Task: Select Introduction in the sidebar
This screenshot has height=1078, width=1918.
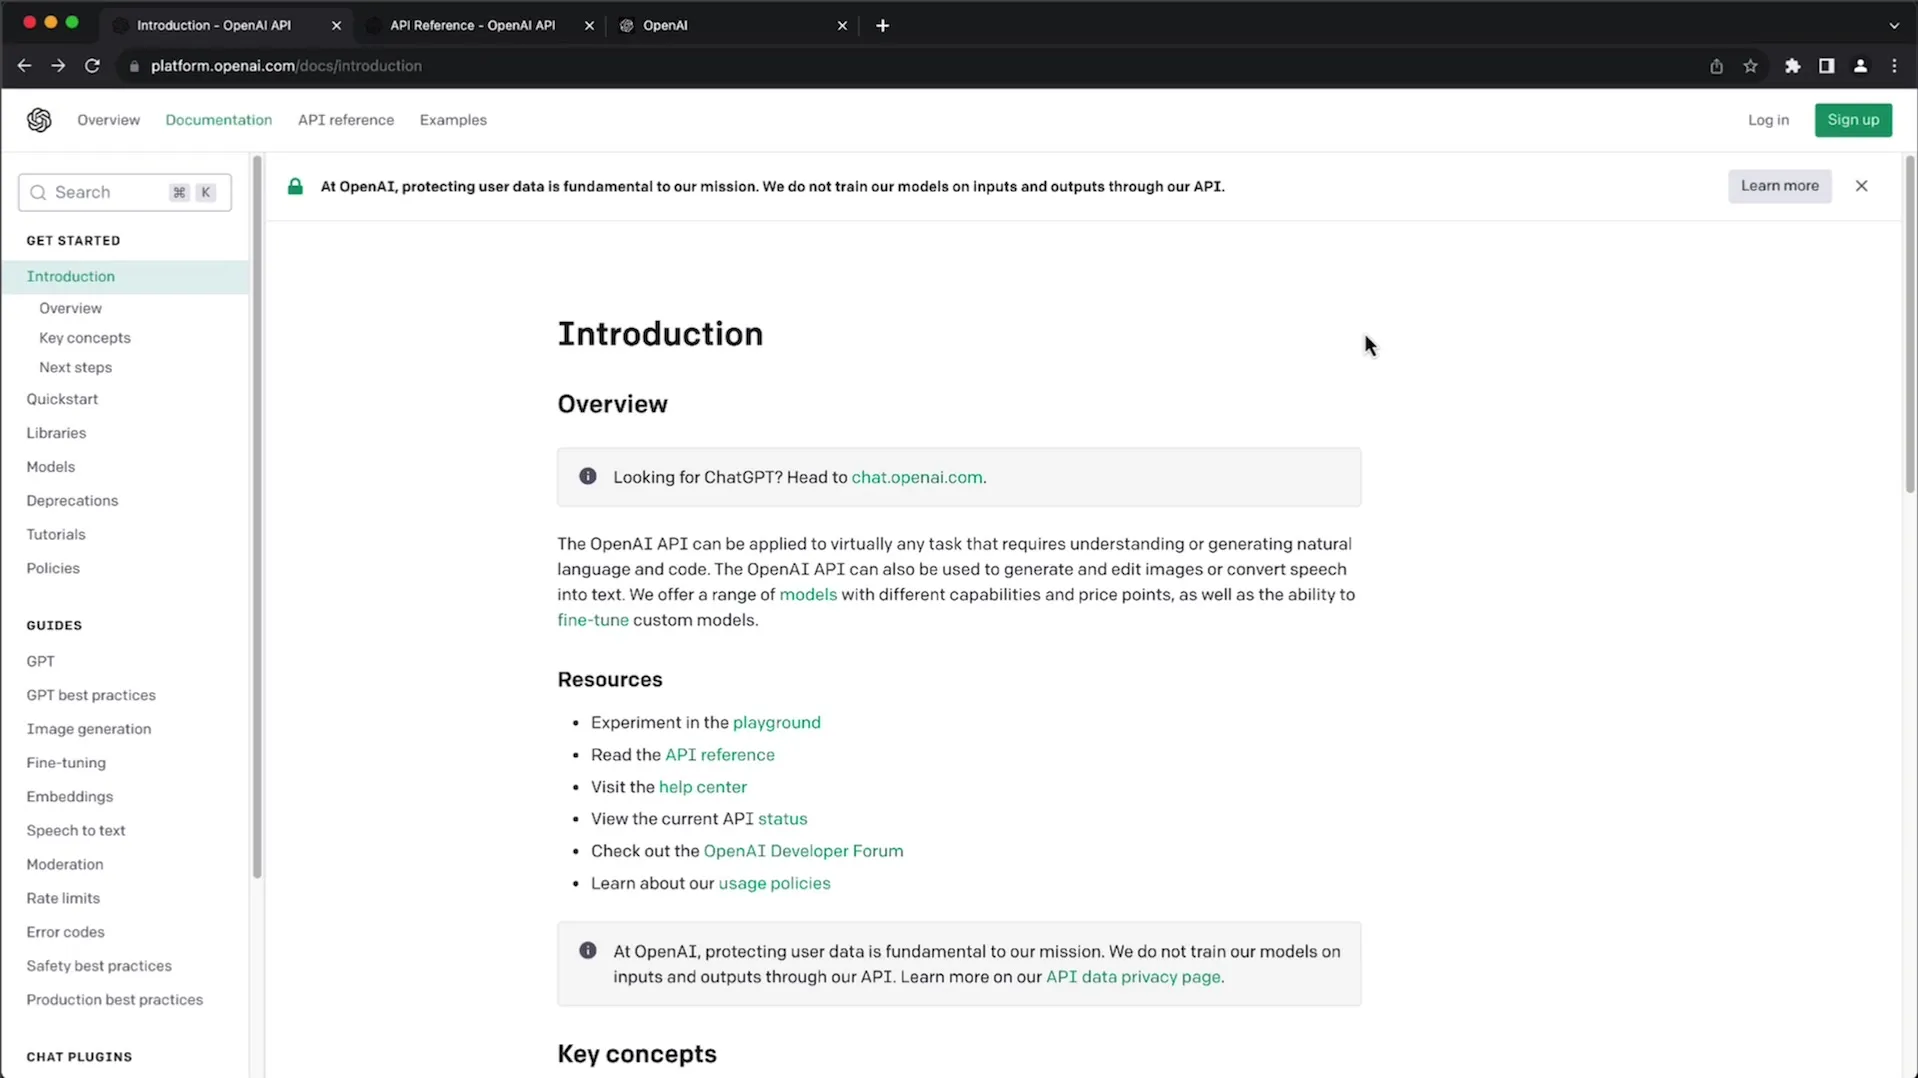Action: 125,277
